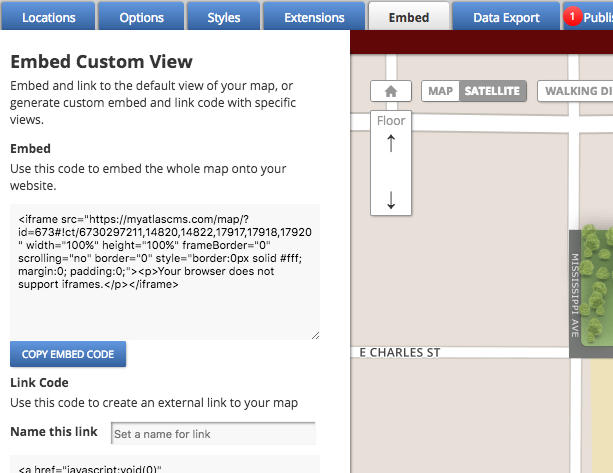Switch map to MAP view
The height and width of the screenshot is (473, 613).
coord(440,91)
